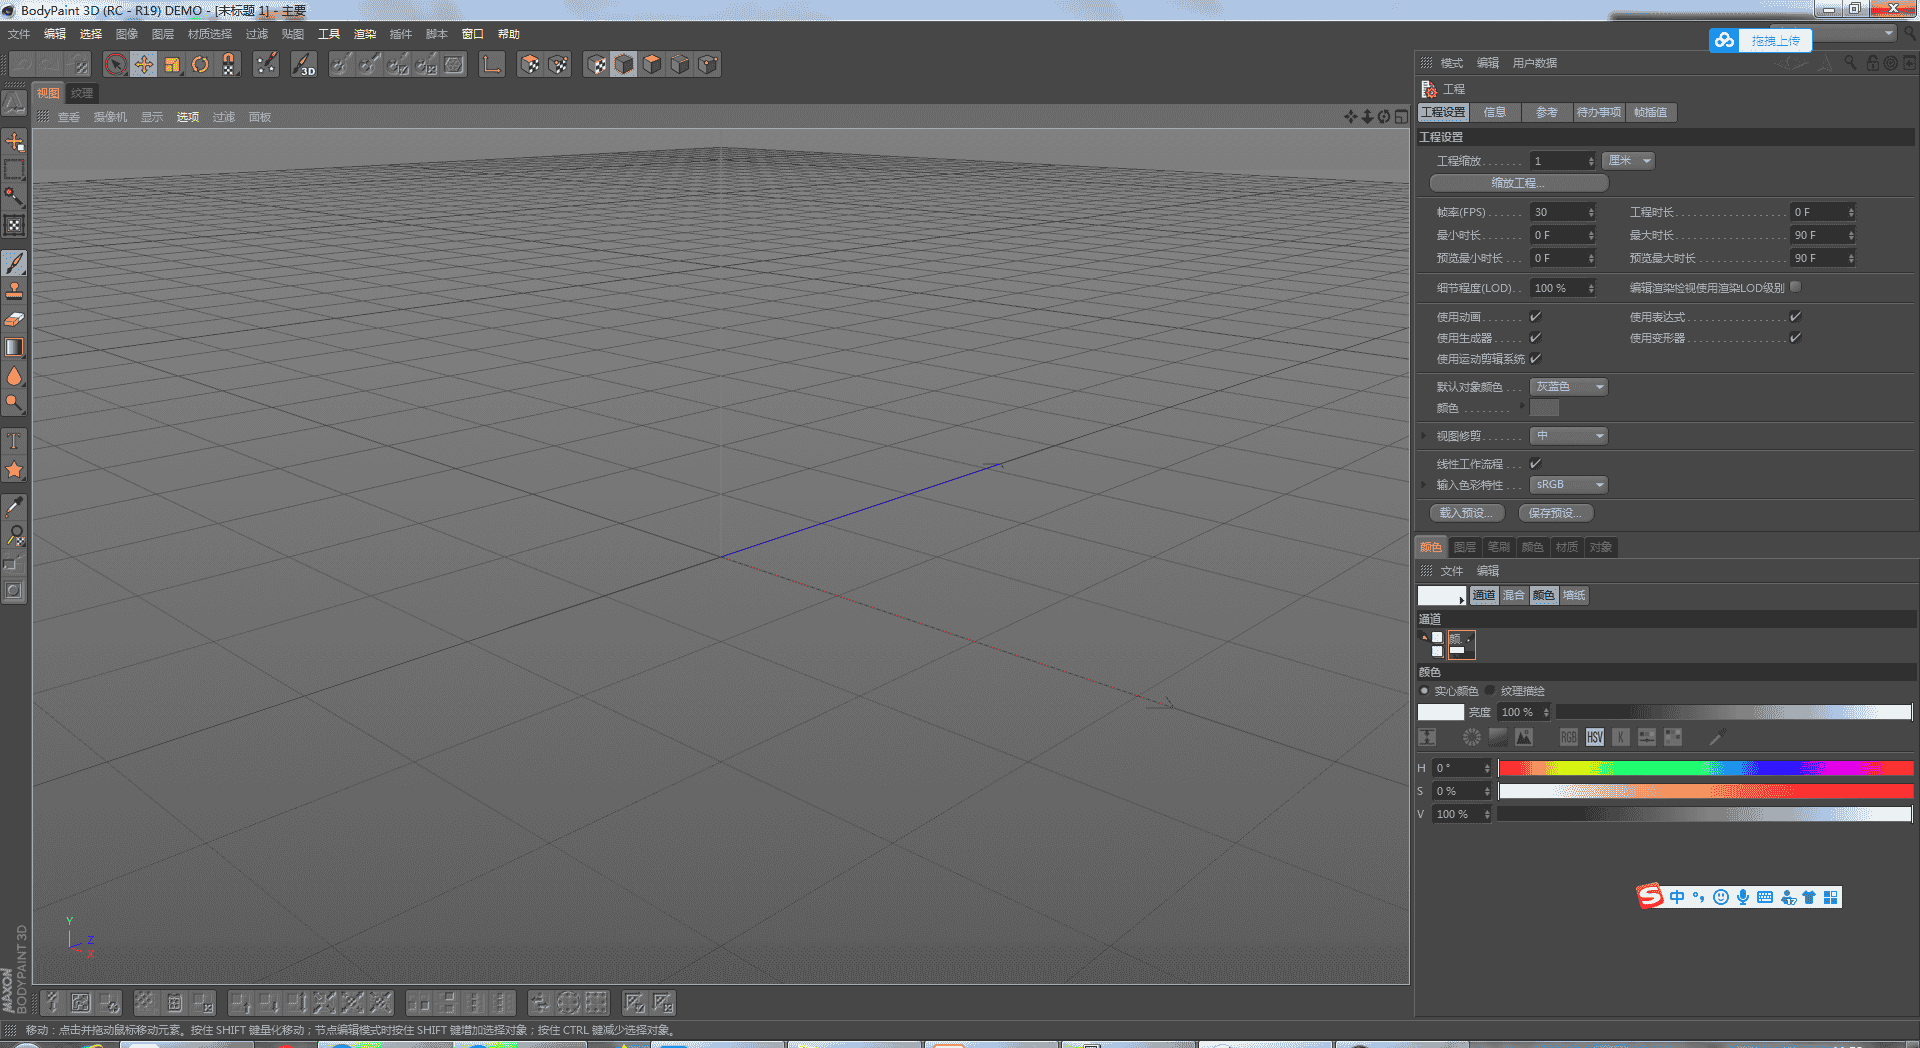Open the 默认对象颜色 dropdown
The image size is (1920, 1048).
pos(1568,387)
